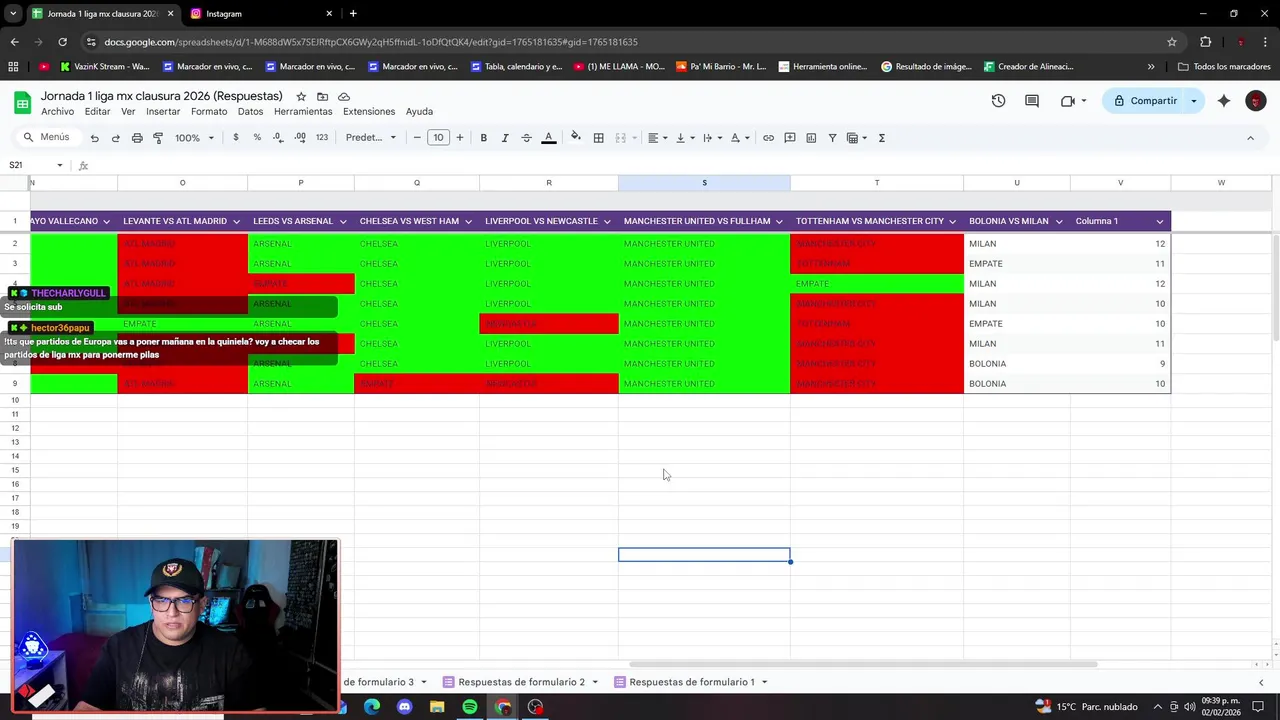Print the spreadsheet using printer icon
Image resolution: width=1280 pixels, height=720 pixels.
coord(137,138)
